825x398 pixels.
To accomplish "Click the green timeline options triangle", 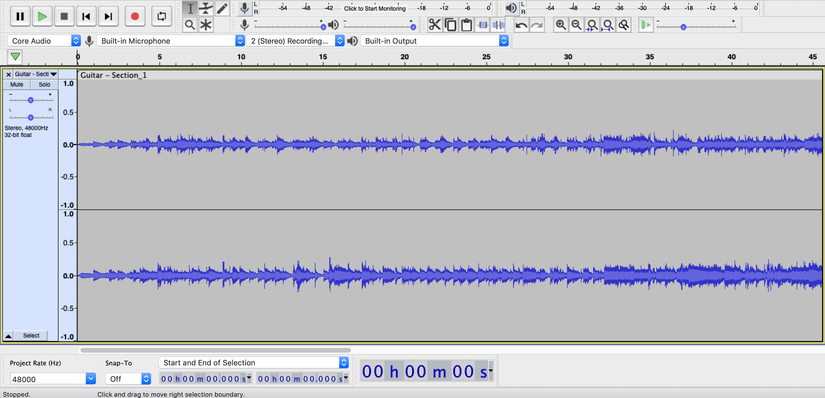I will coord(15,56).
